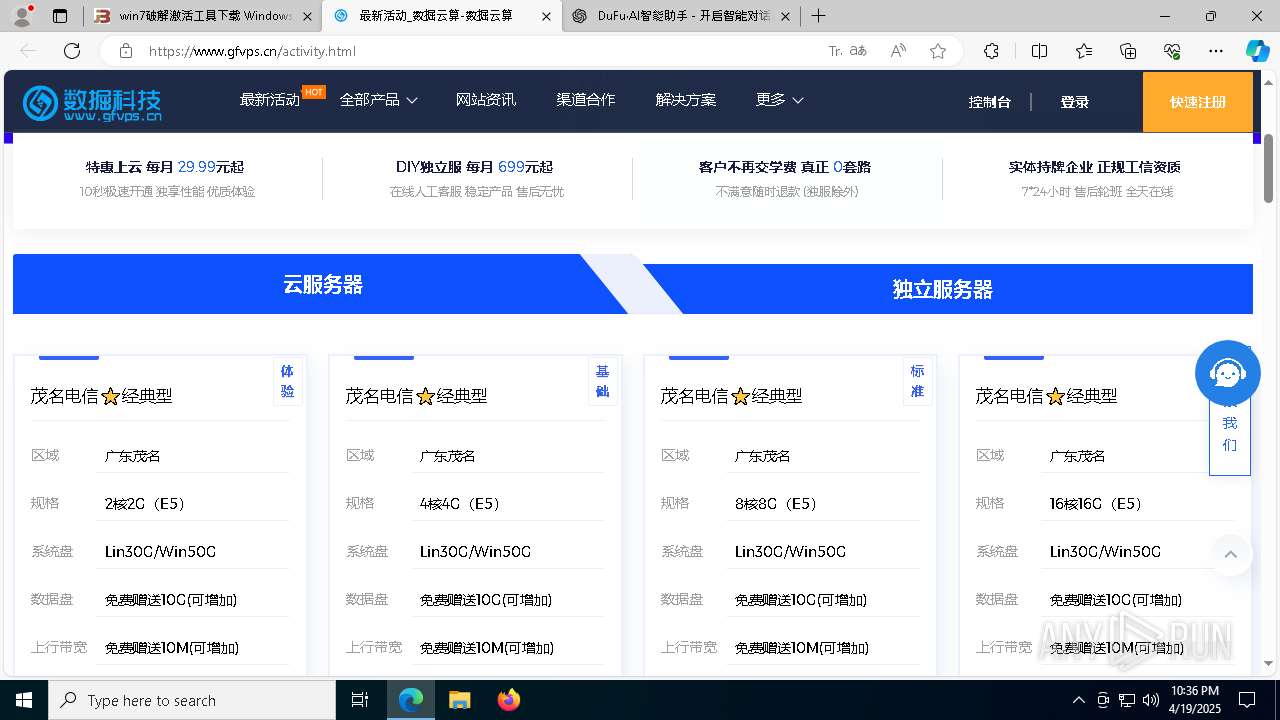The width and height of the screenshot is (1280, 720).
Task: Open 最新活动 in navigation bar
Action: pyautogui.click(x=270, y=100)
